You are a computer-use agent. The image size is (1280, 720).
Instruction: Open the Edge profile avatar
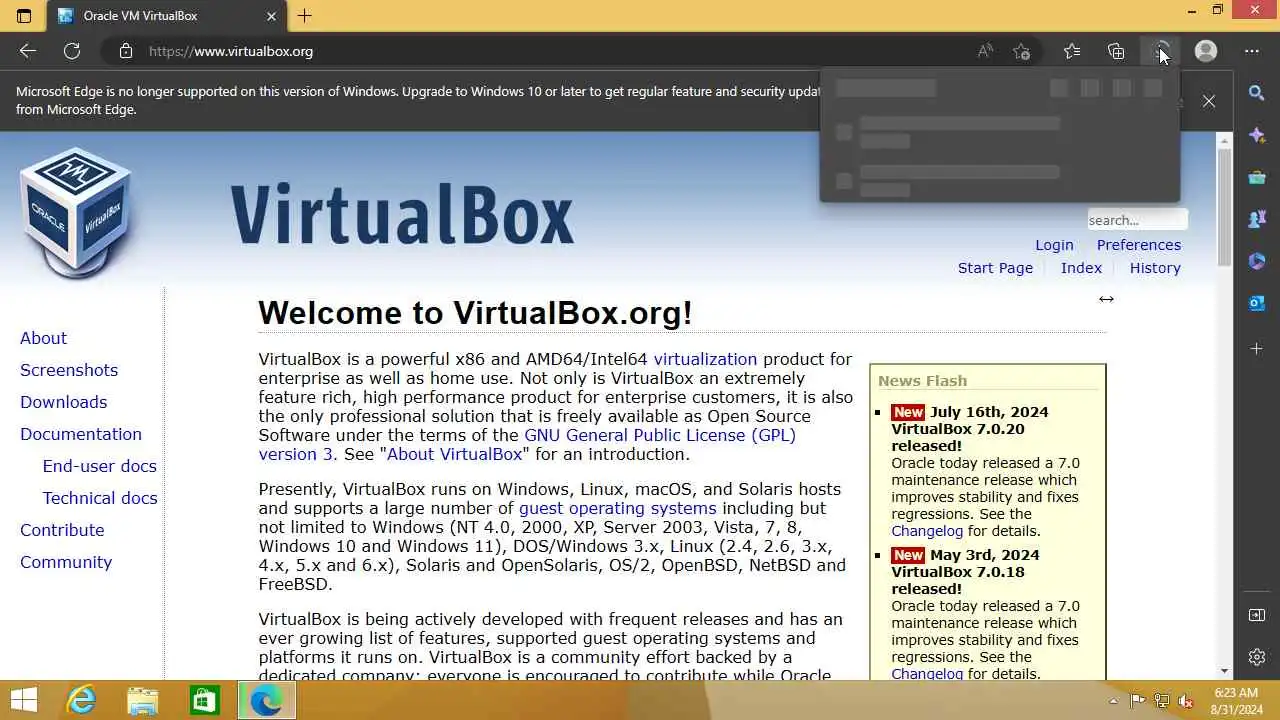[x=1206, y=51]
